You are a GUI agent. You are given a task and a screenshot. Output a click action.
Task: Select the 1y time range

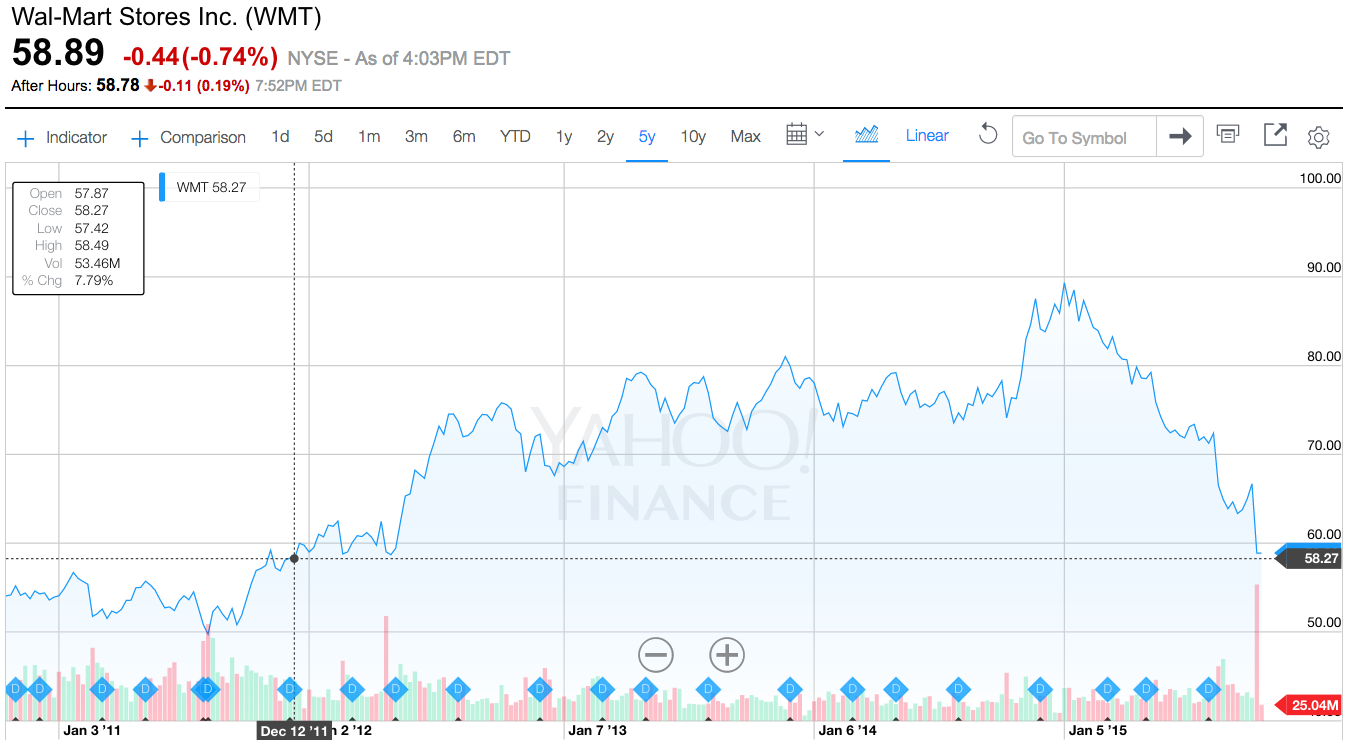coord(564,137)
